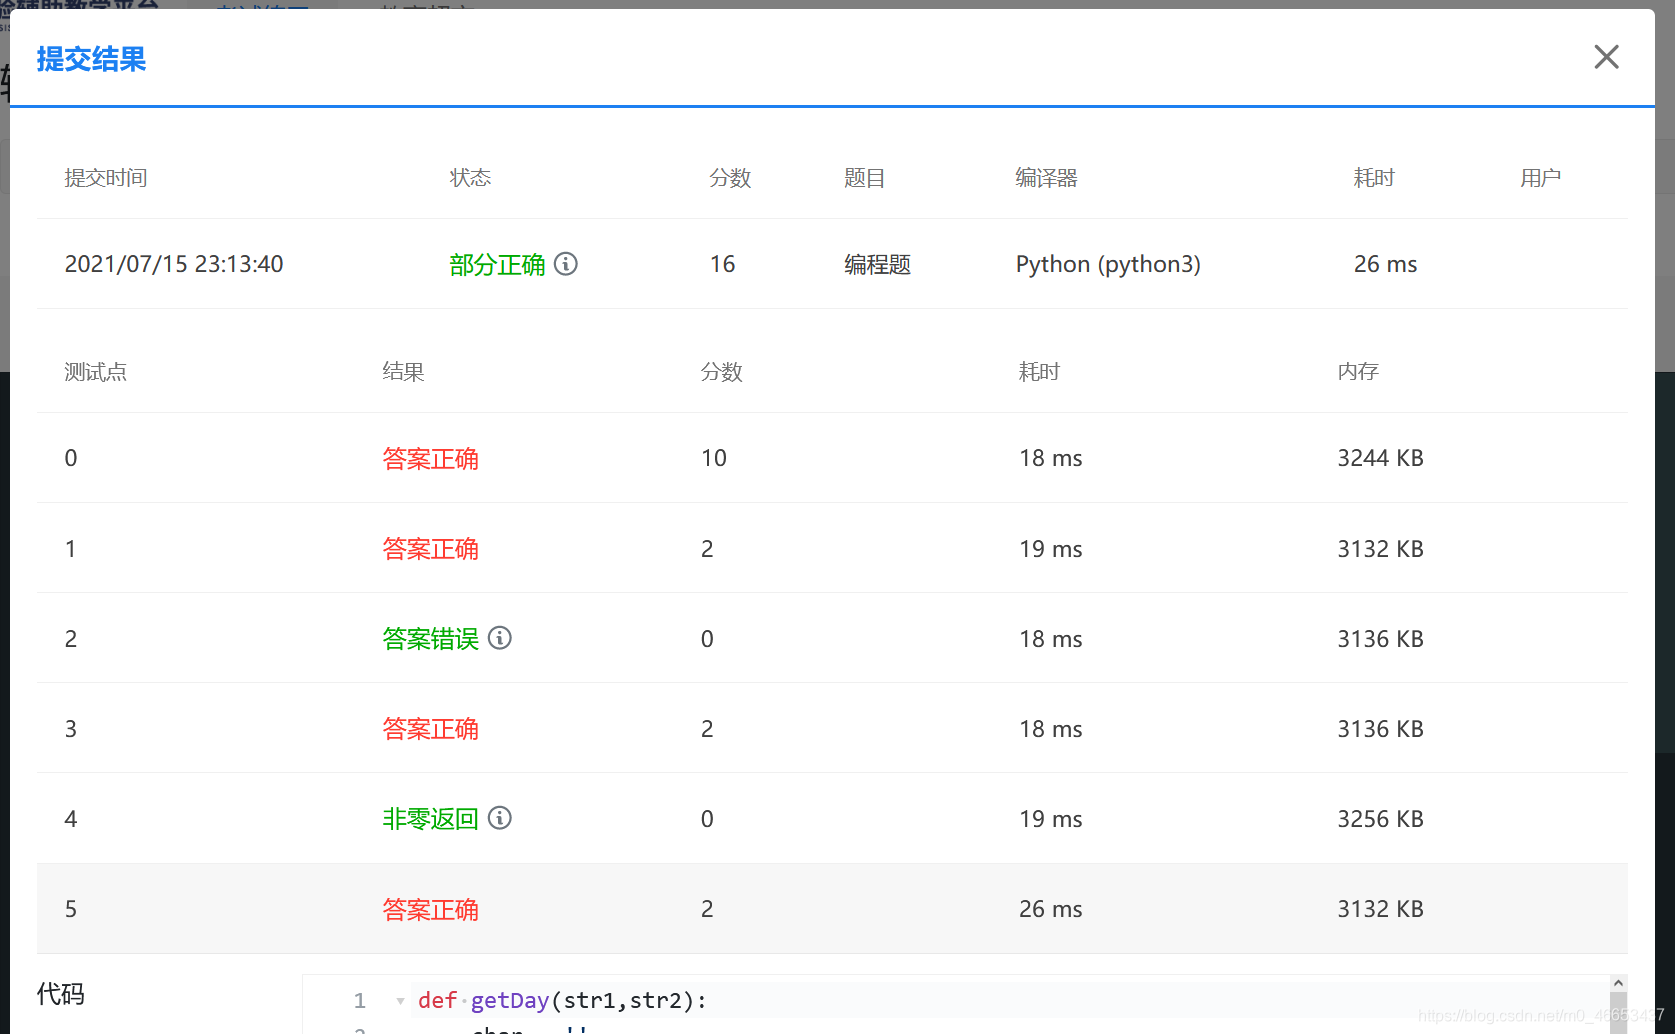Click the 状态 column header
1675x1034 pixels.
point(470,178)
